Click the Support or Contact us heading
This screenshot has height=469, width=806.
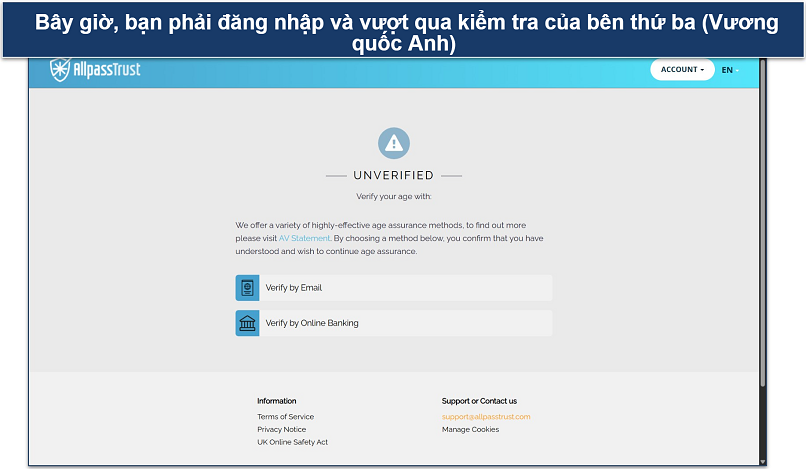pyautogui.click(x=479, y=401)
